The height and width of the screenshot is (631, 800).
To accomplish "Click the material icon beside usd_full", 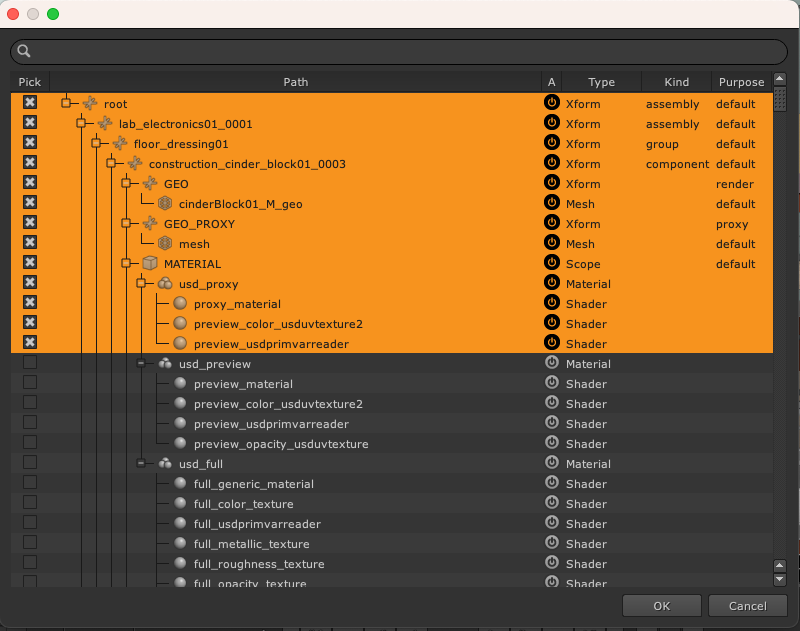I will pyautogui.click(x=165, y=463).
